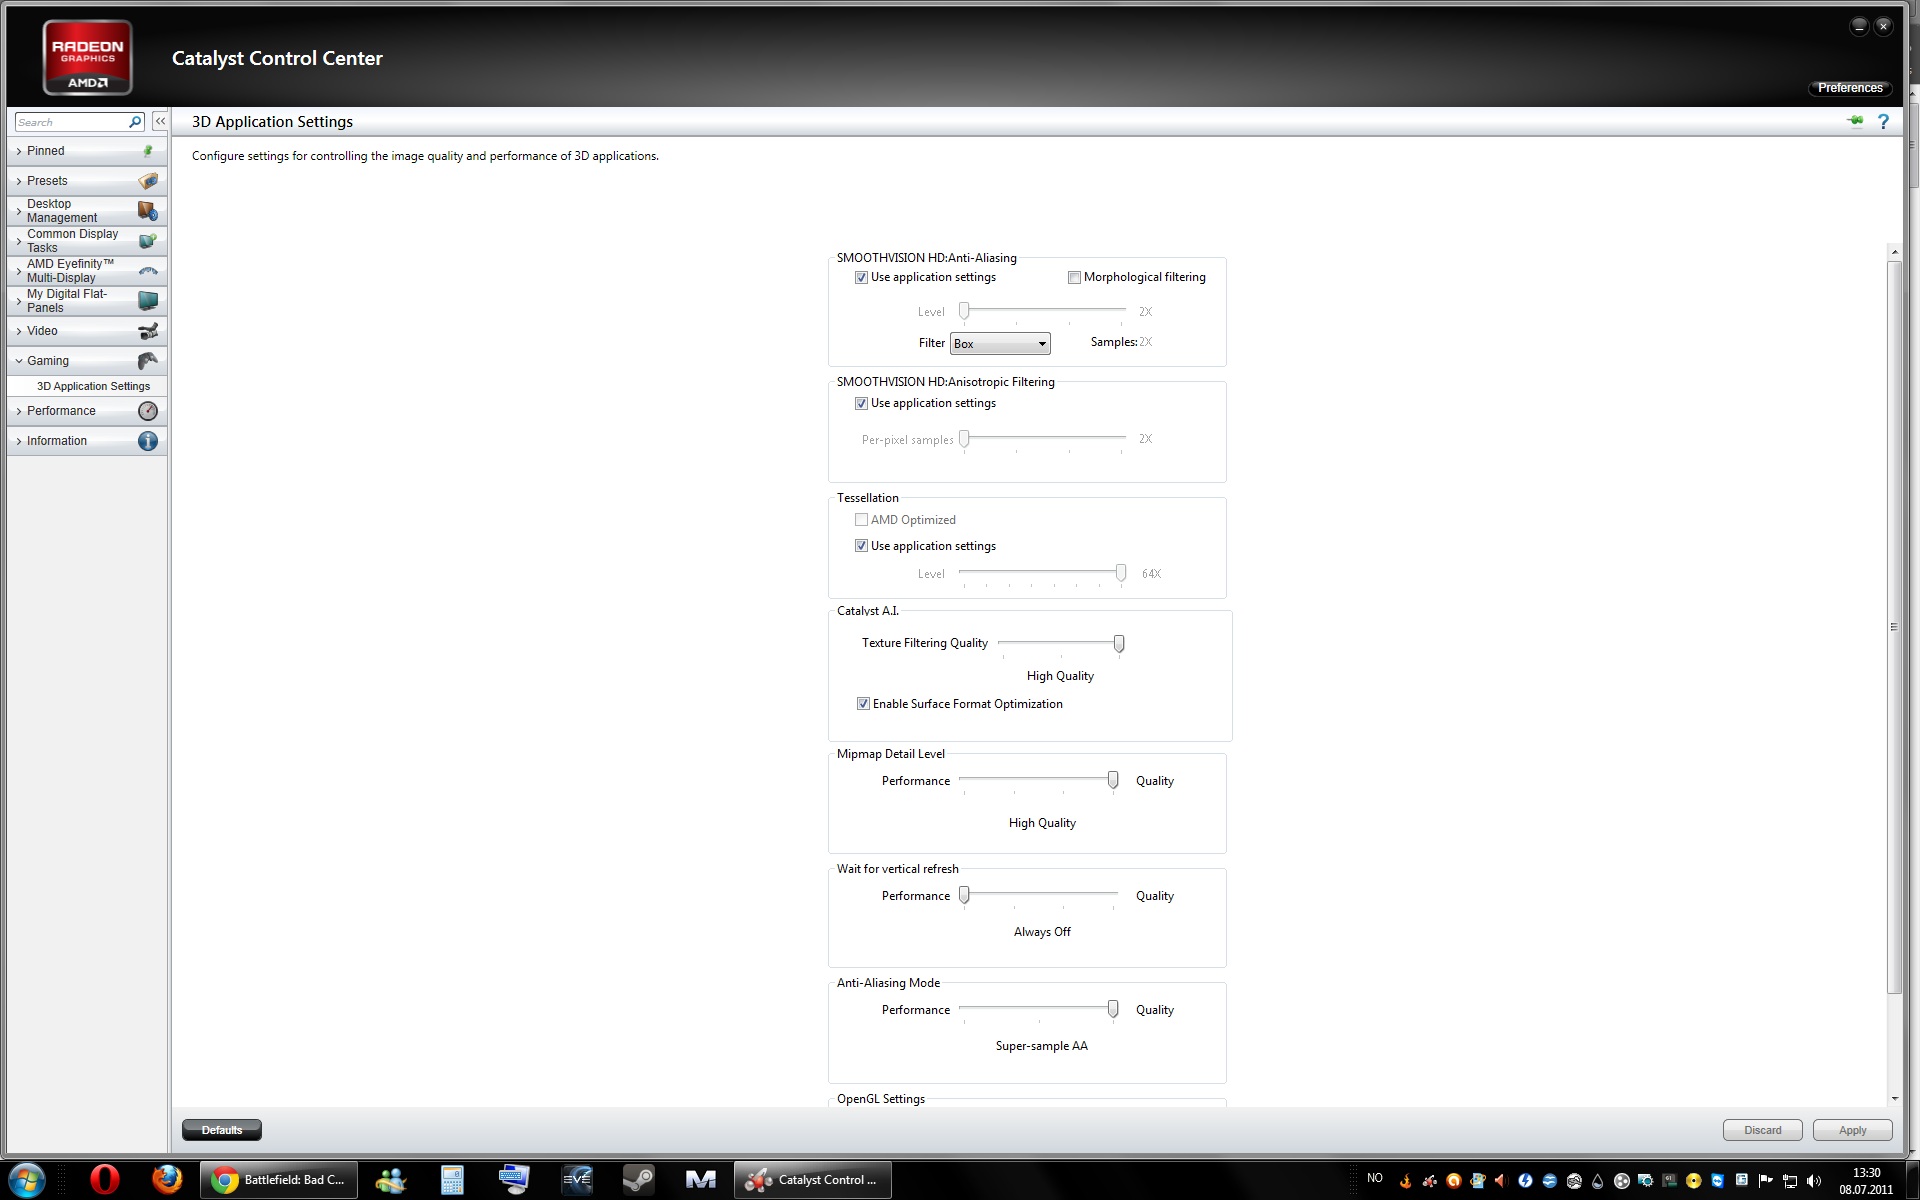Open the M logo taskbar app
The image size is (1920, 1200).
700,1180
